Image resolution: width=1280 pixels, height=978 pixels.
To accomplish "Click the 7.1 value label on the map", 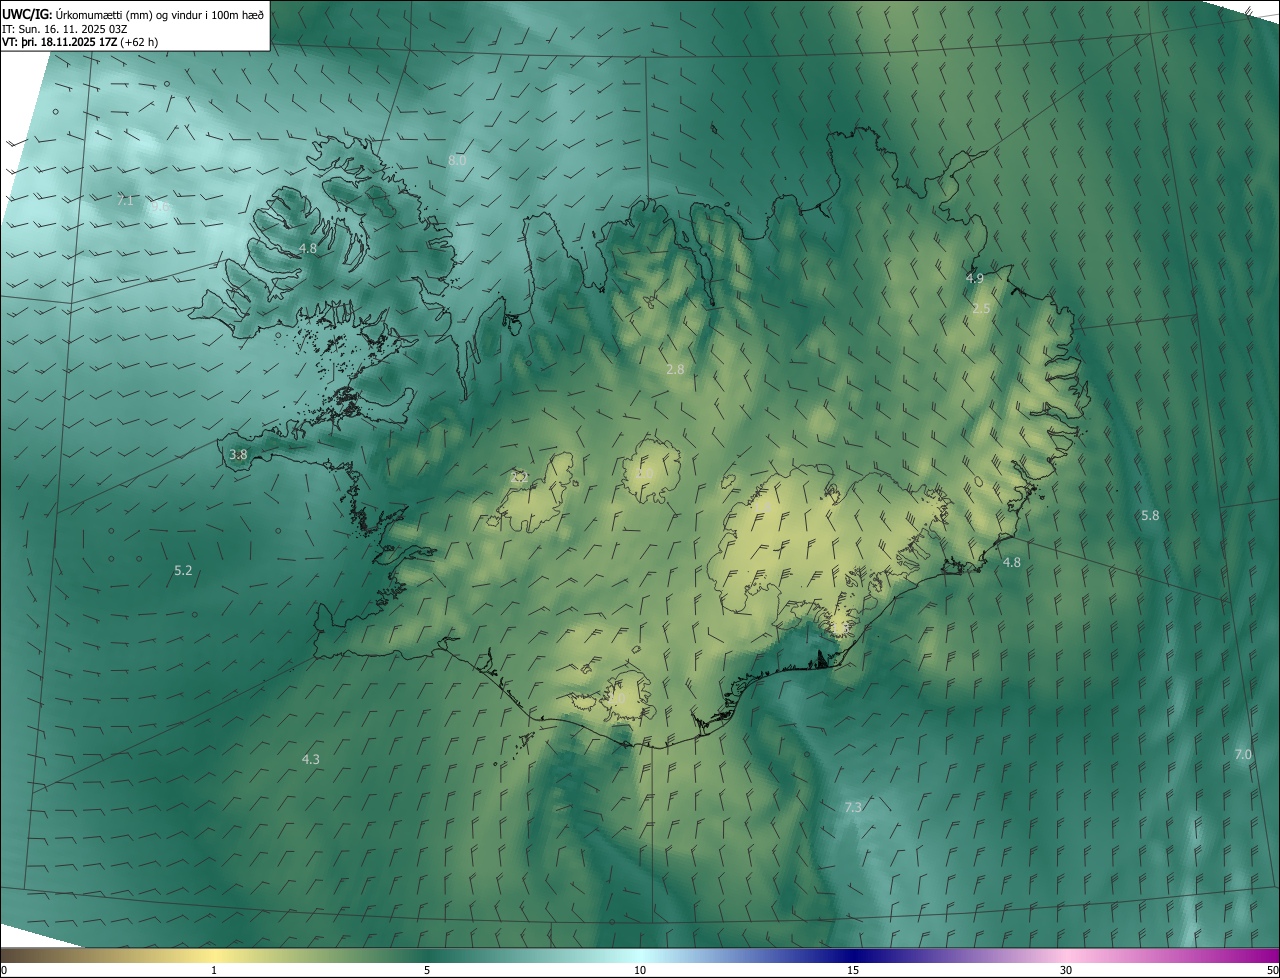I will click(x=125, y=201).
